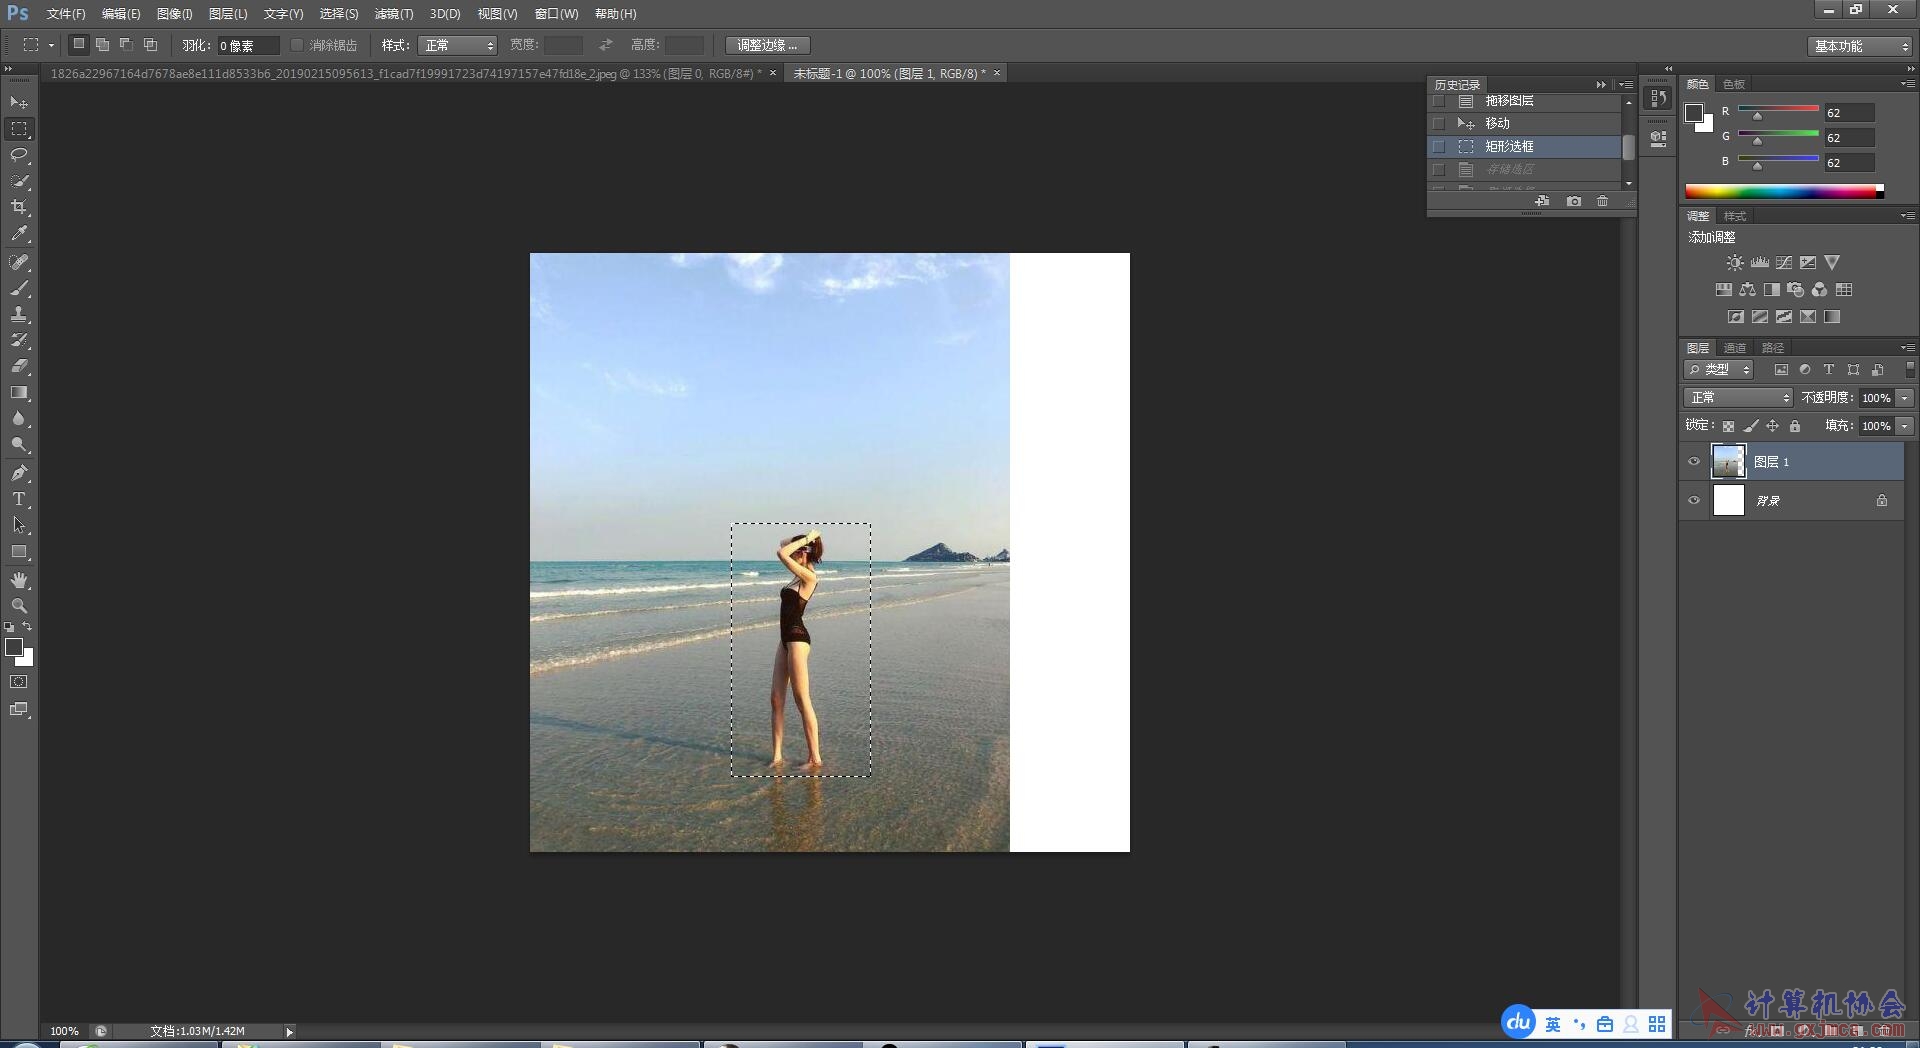Select the Eraser tool

[x=19, y=366]
